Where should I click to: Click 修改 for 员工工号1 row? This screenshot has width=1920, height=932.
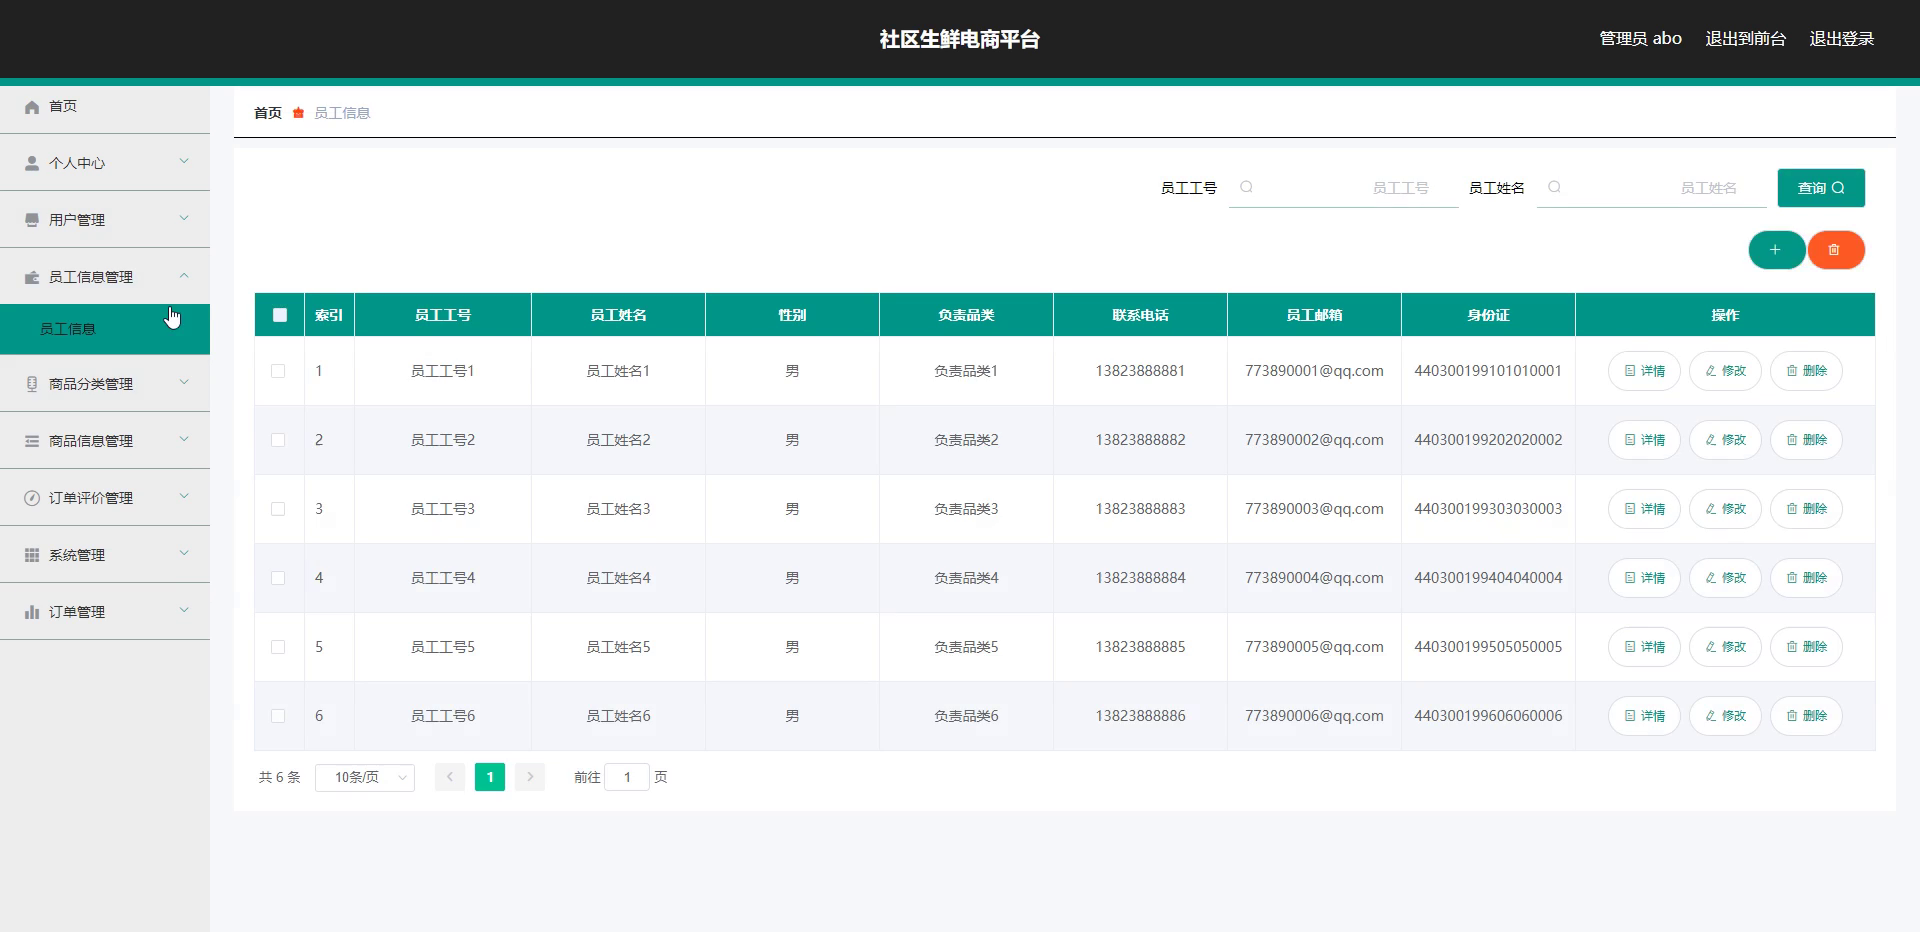(x=1725, y=371)
